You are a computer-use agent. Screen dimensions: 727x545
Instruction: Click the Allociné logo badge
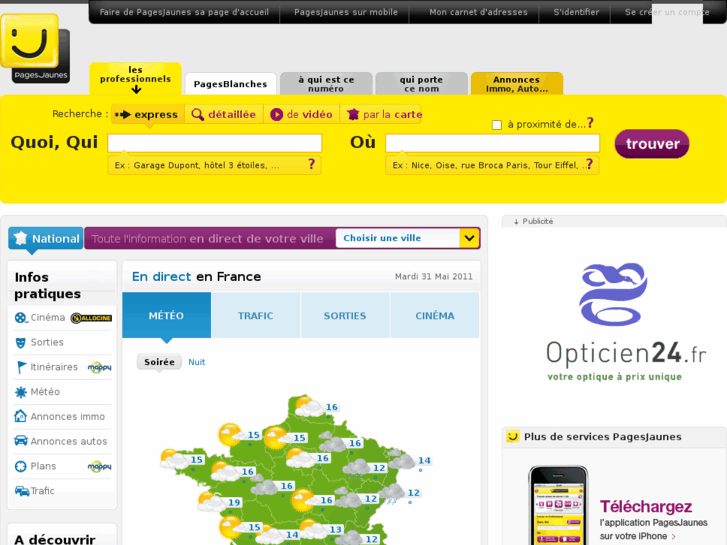click(x=91, y=318)
